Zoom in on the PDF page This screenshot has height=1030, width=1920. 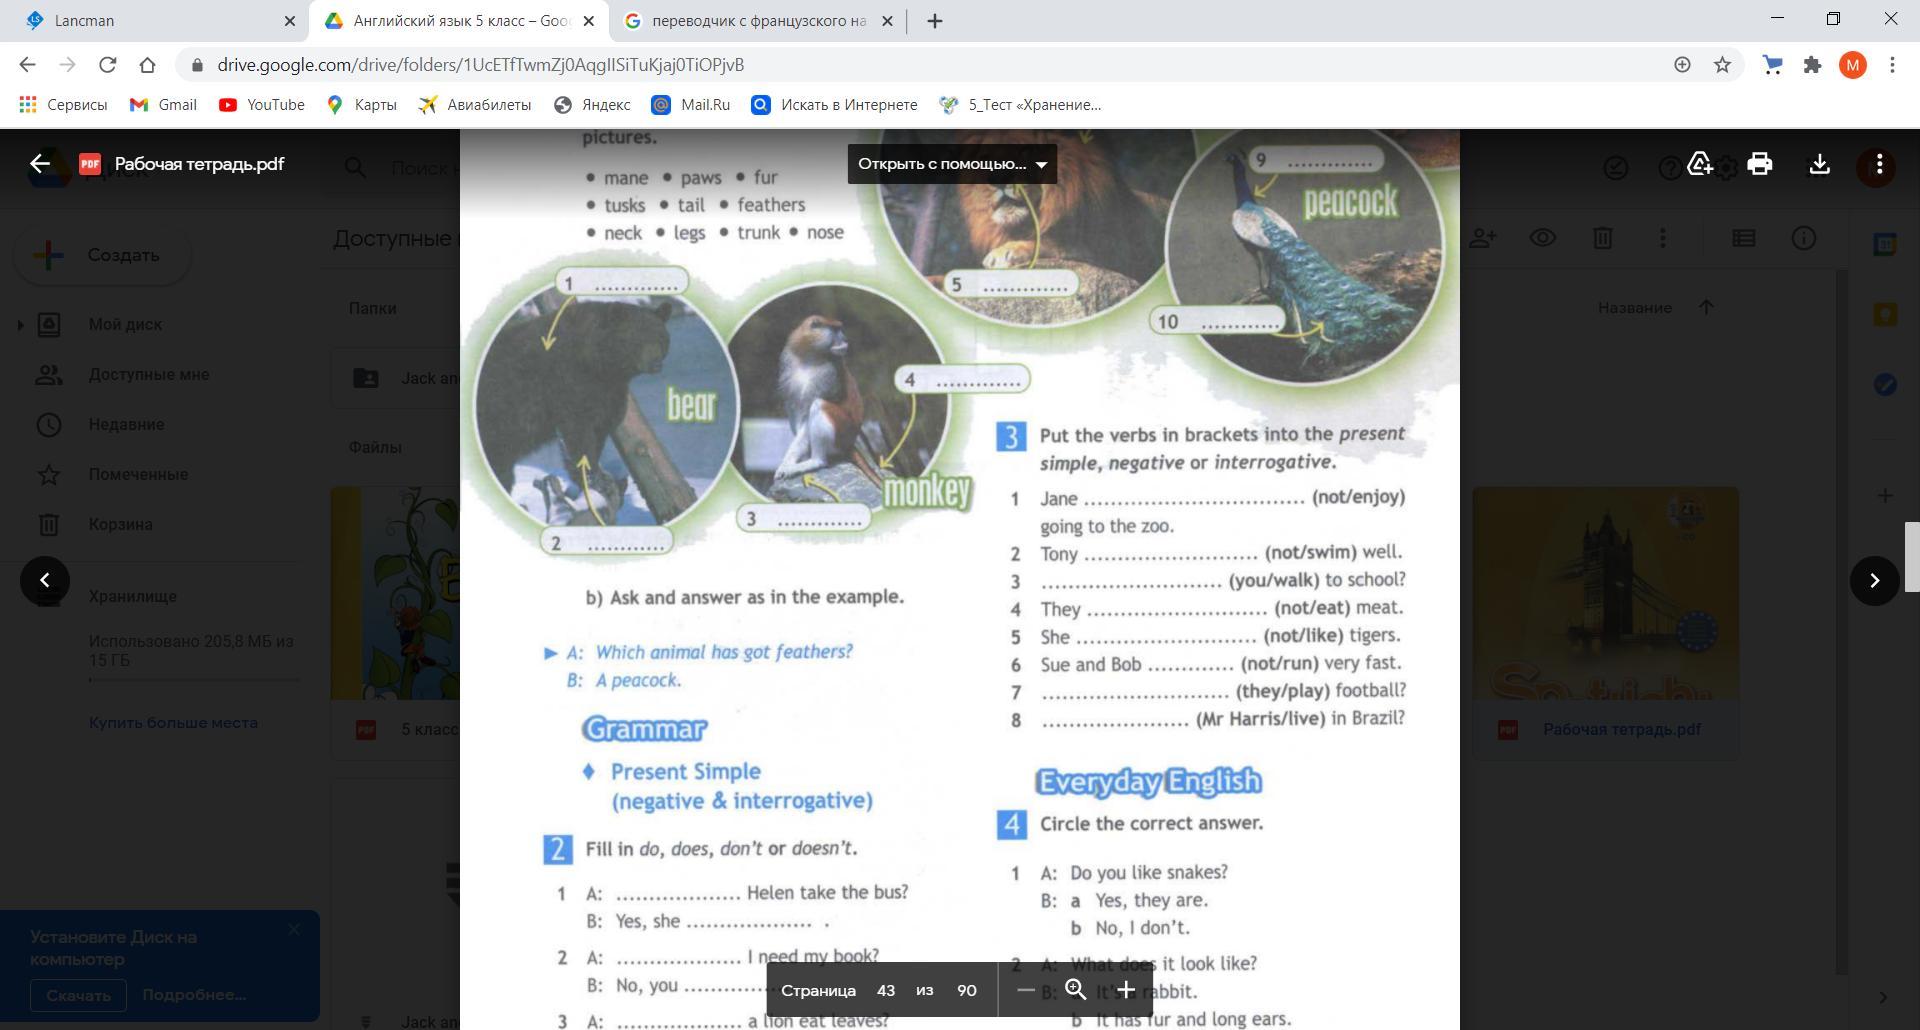[1126, 990]
